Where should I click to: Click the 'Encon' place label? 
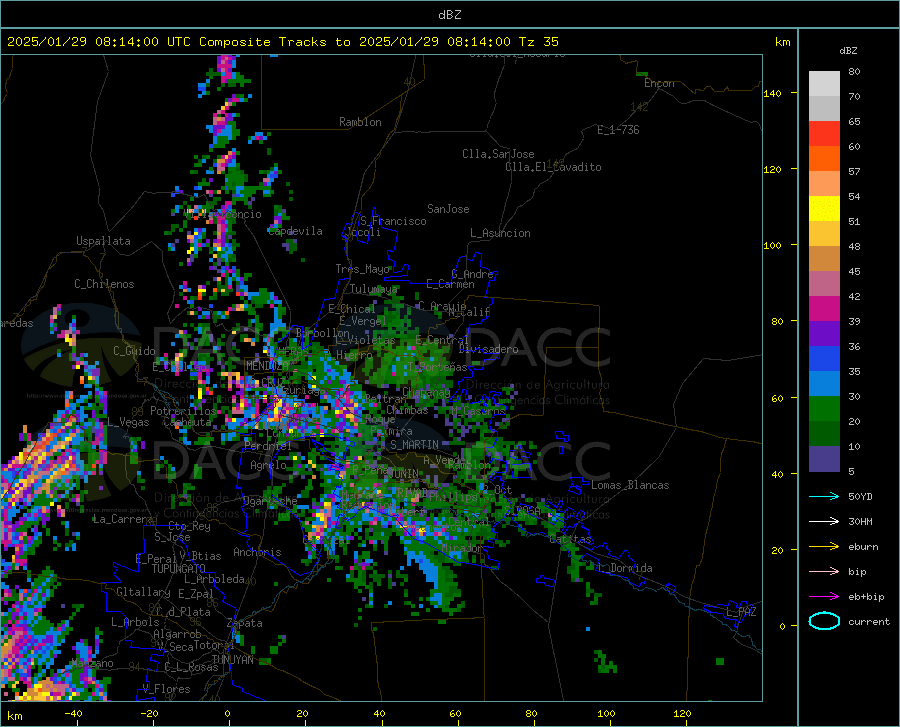659,83
